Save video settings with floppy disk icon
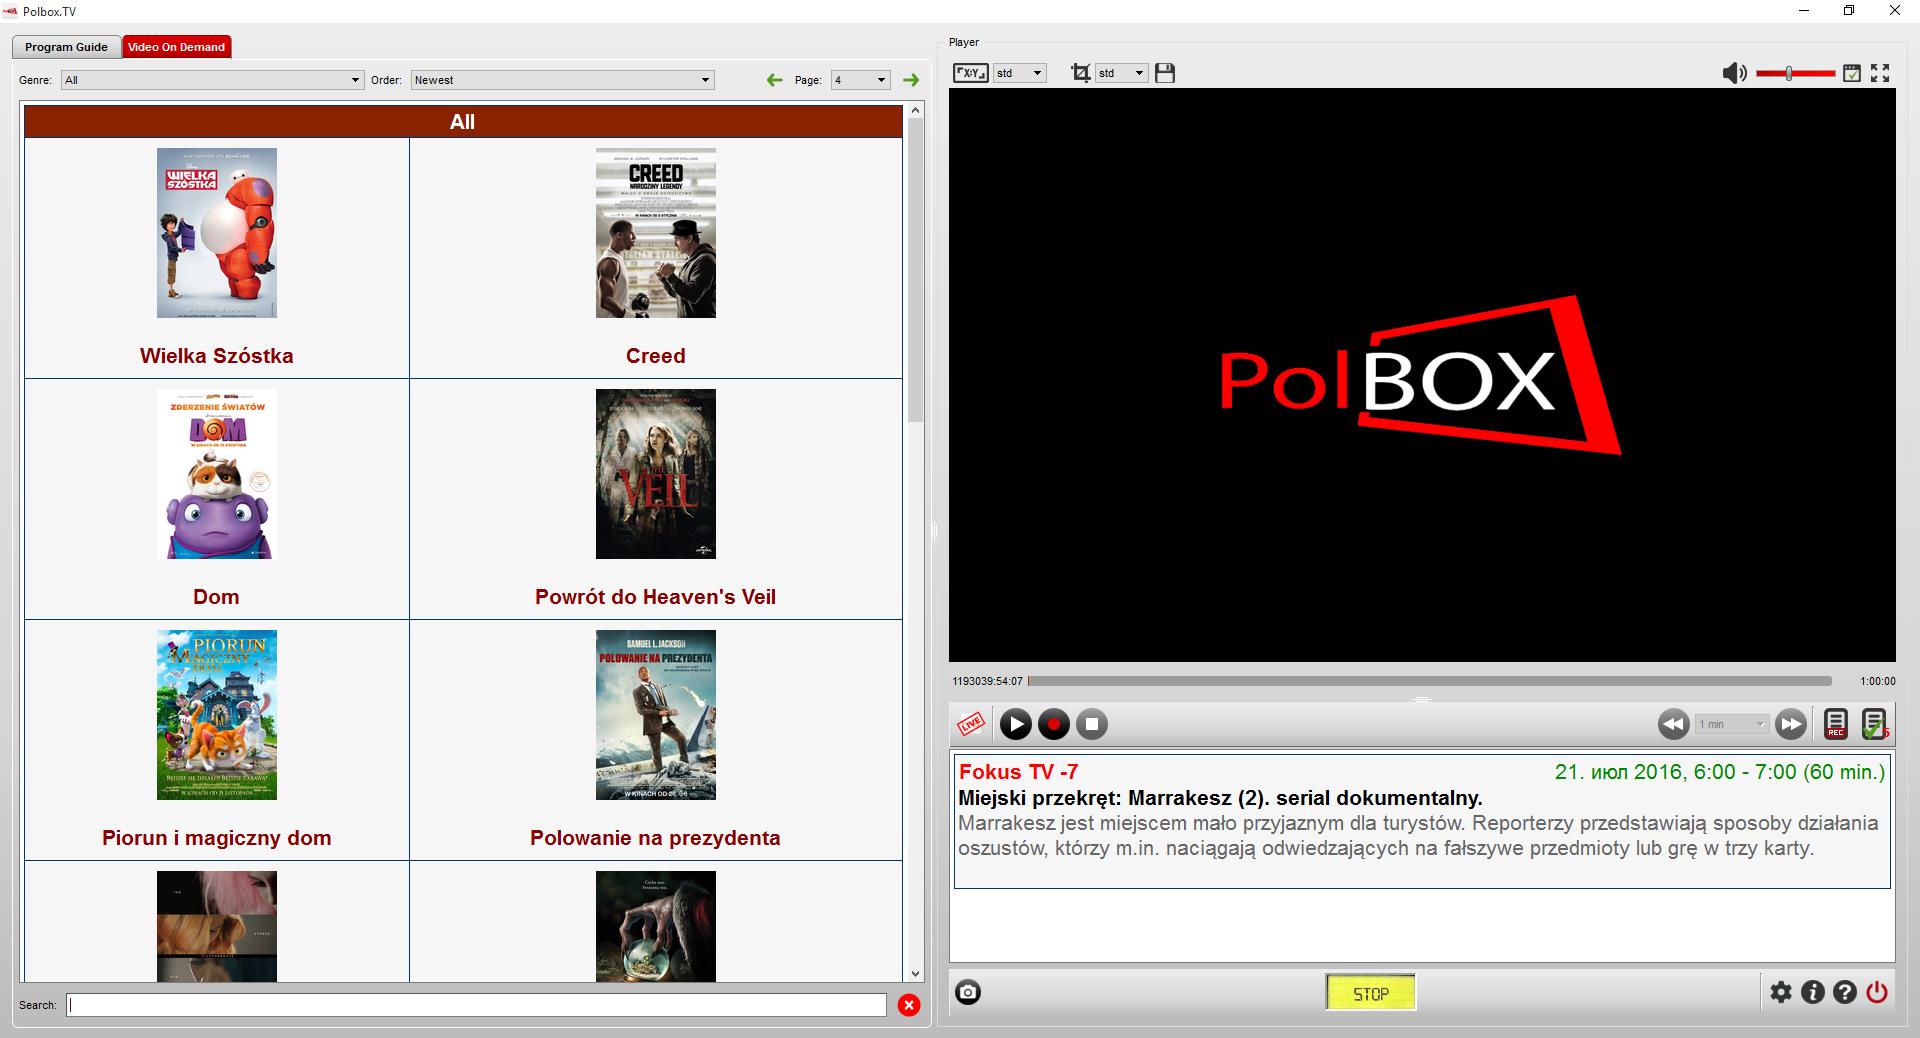The width and height of the screenshot is (1920, 1038). click(x=1165, y=73)
